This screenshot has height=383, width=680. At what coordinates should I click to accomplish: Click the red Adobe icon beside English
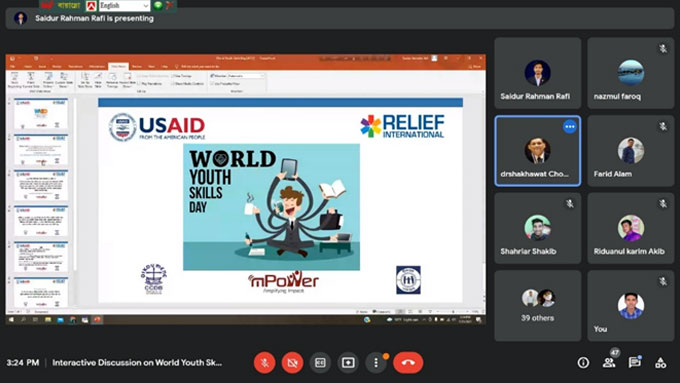tap(91, 6)
